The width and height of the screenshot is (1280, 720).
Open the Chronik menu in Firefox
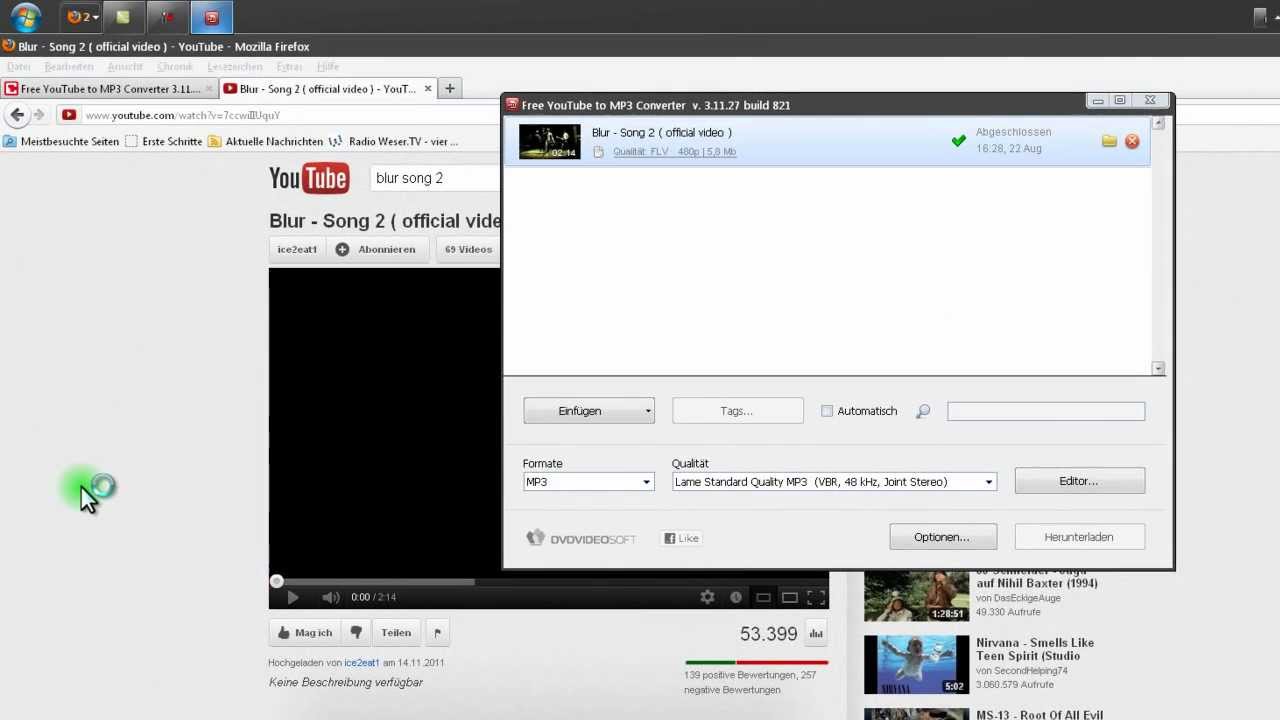pyautogui.click(x=175, y=67)
